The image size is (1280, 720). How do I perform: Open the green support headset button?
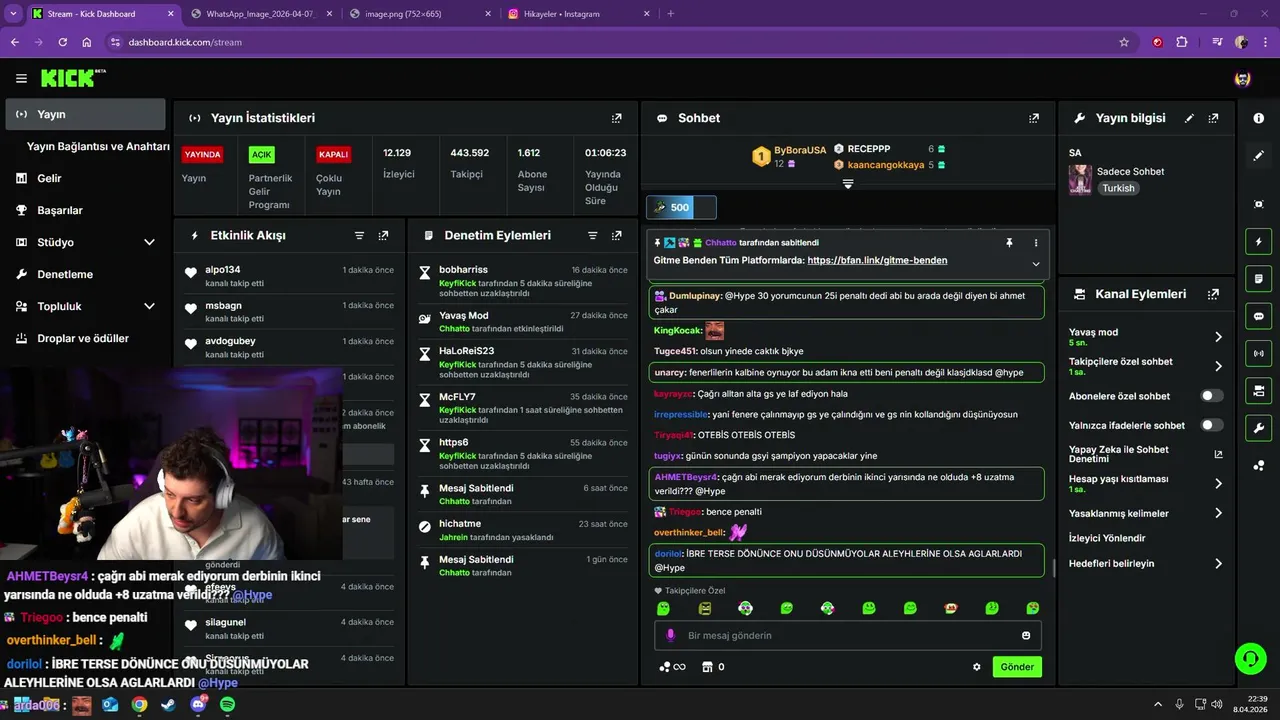click(1250, 658)
